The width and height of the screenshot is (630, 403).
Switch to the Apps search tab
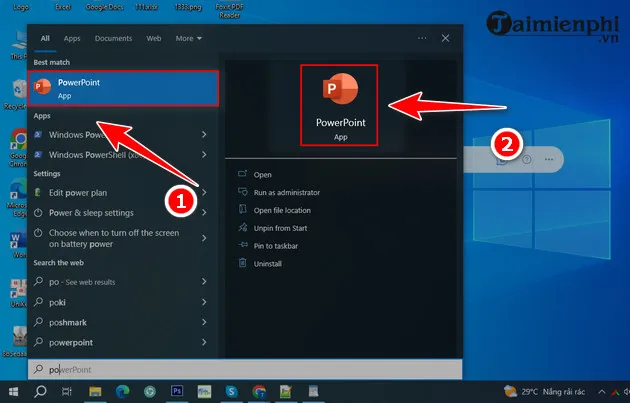(72, 39)
